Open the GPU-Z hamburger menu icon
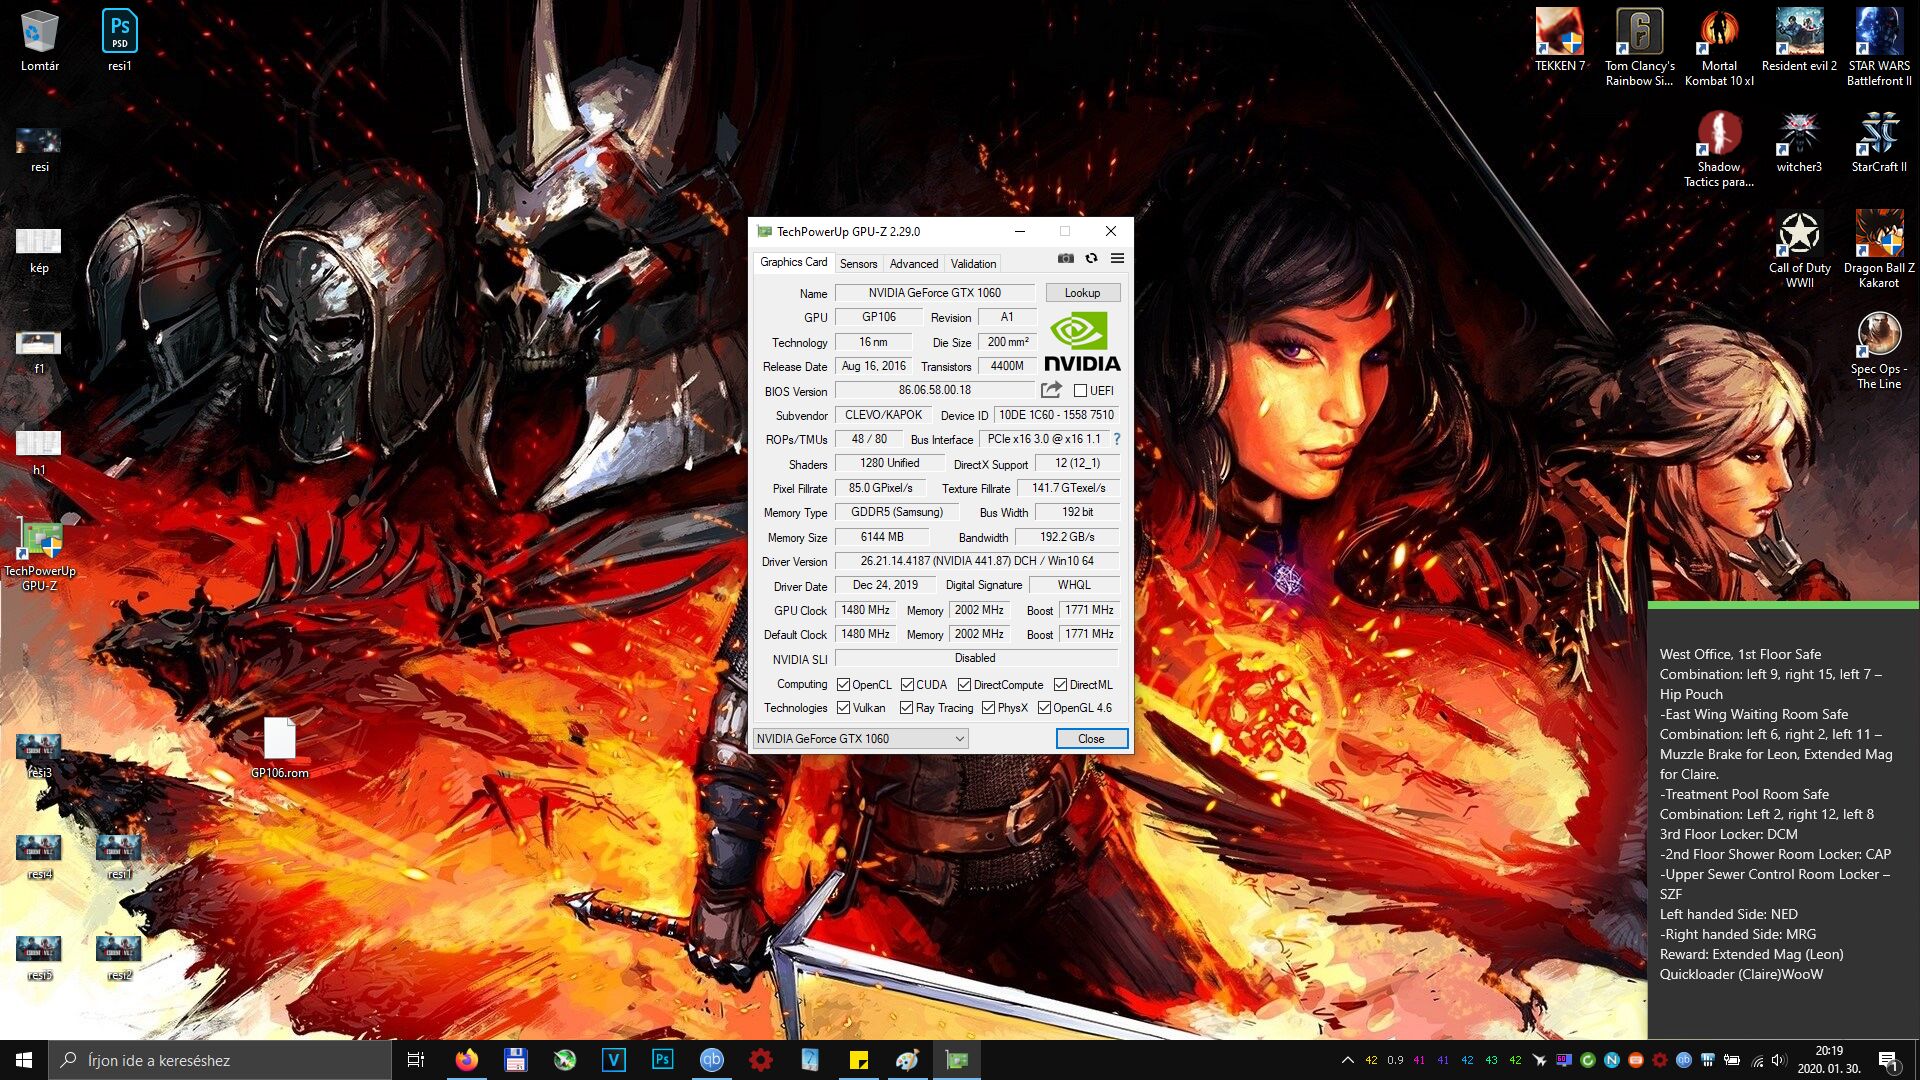This screenshot has height=1080, width=1920. coord(1117,258)
